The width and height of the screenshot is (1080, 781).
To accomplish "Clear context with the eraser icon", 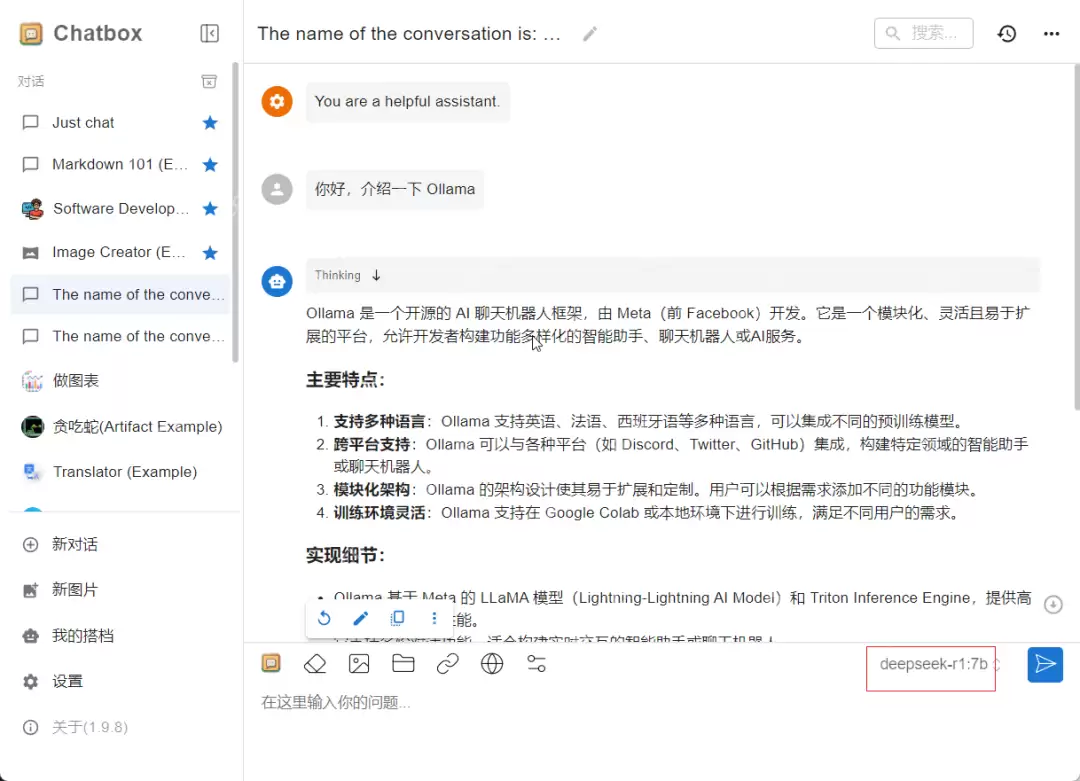I will (x=315, y=663).
